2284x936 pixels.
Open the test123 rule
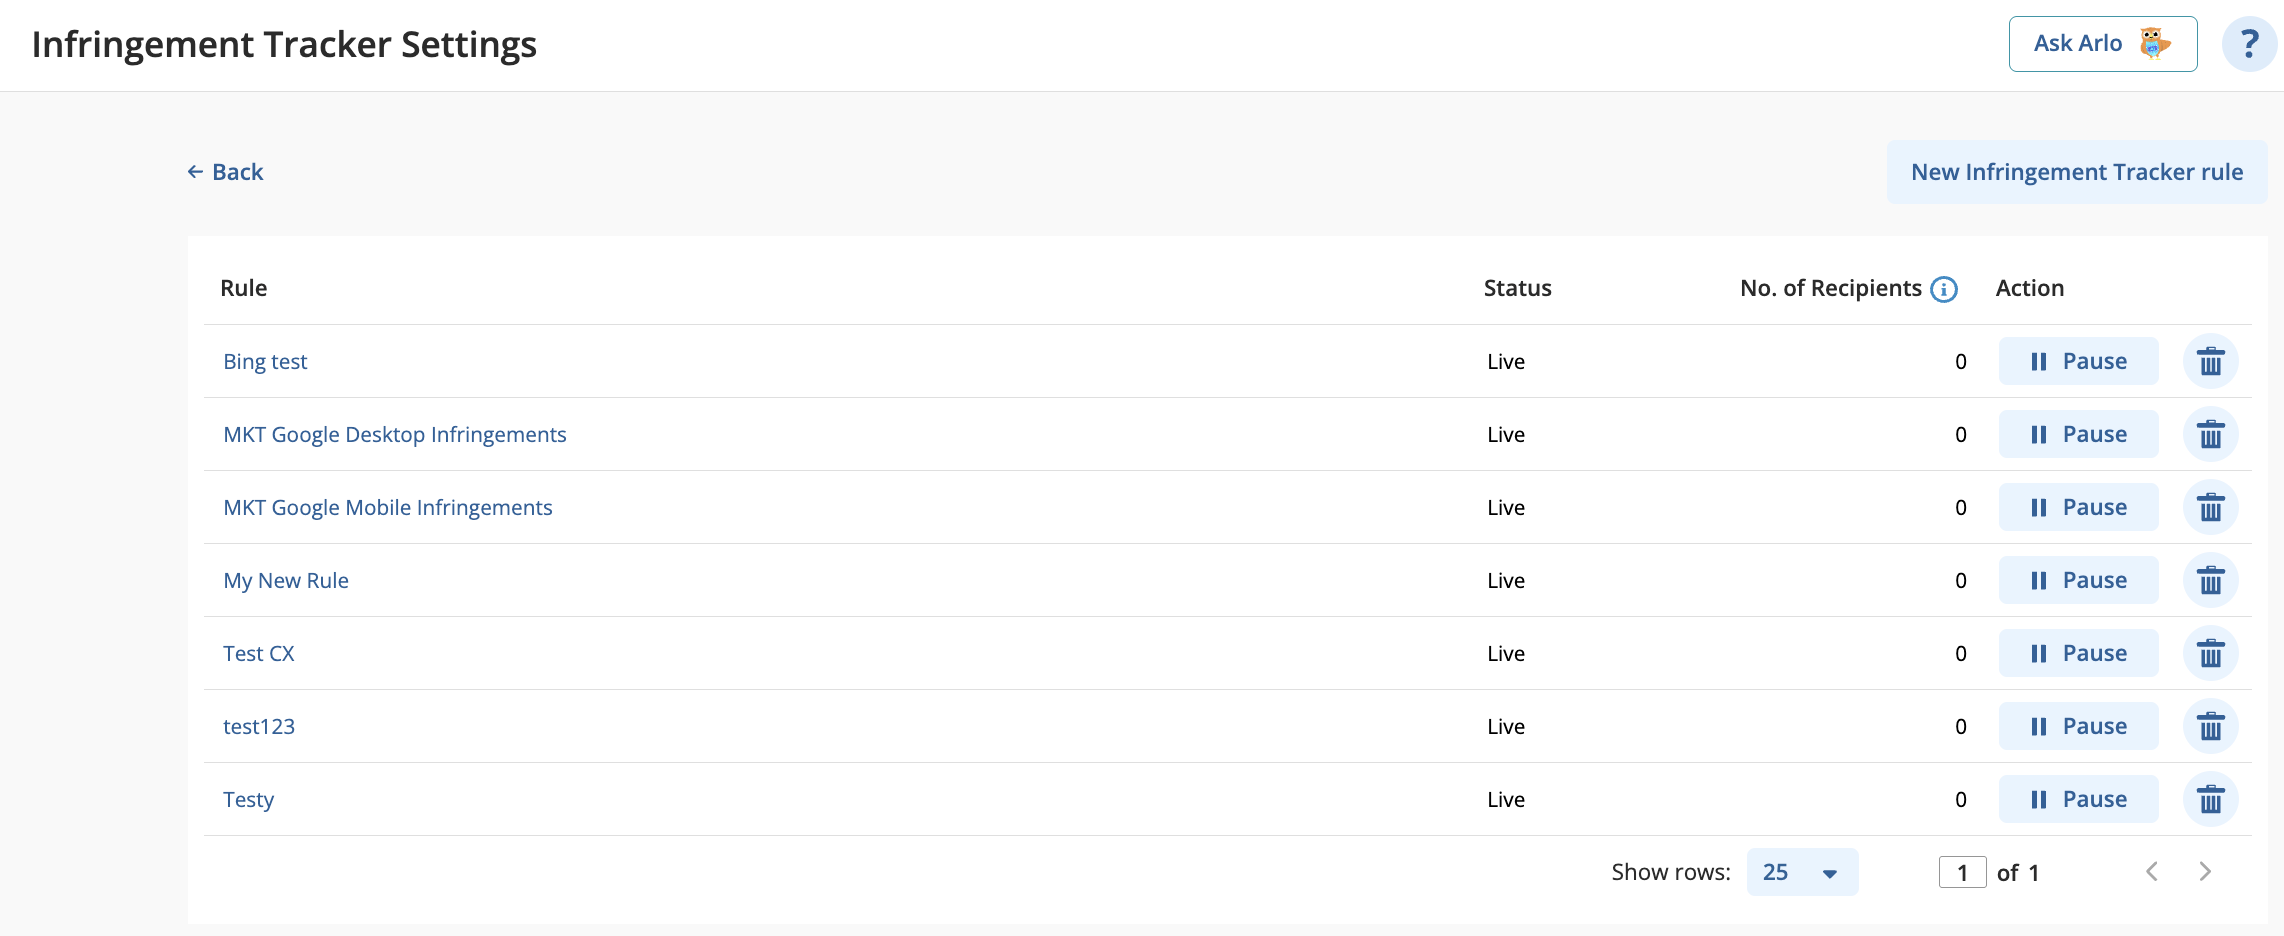pos(259,726)
